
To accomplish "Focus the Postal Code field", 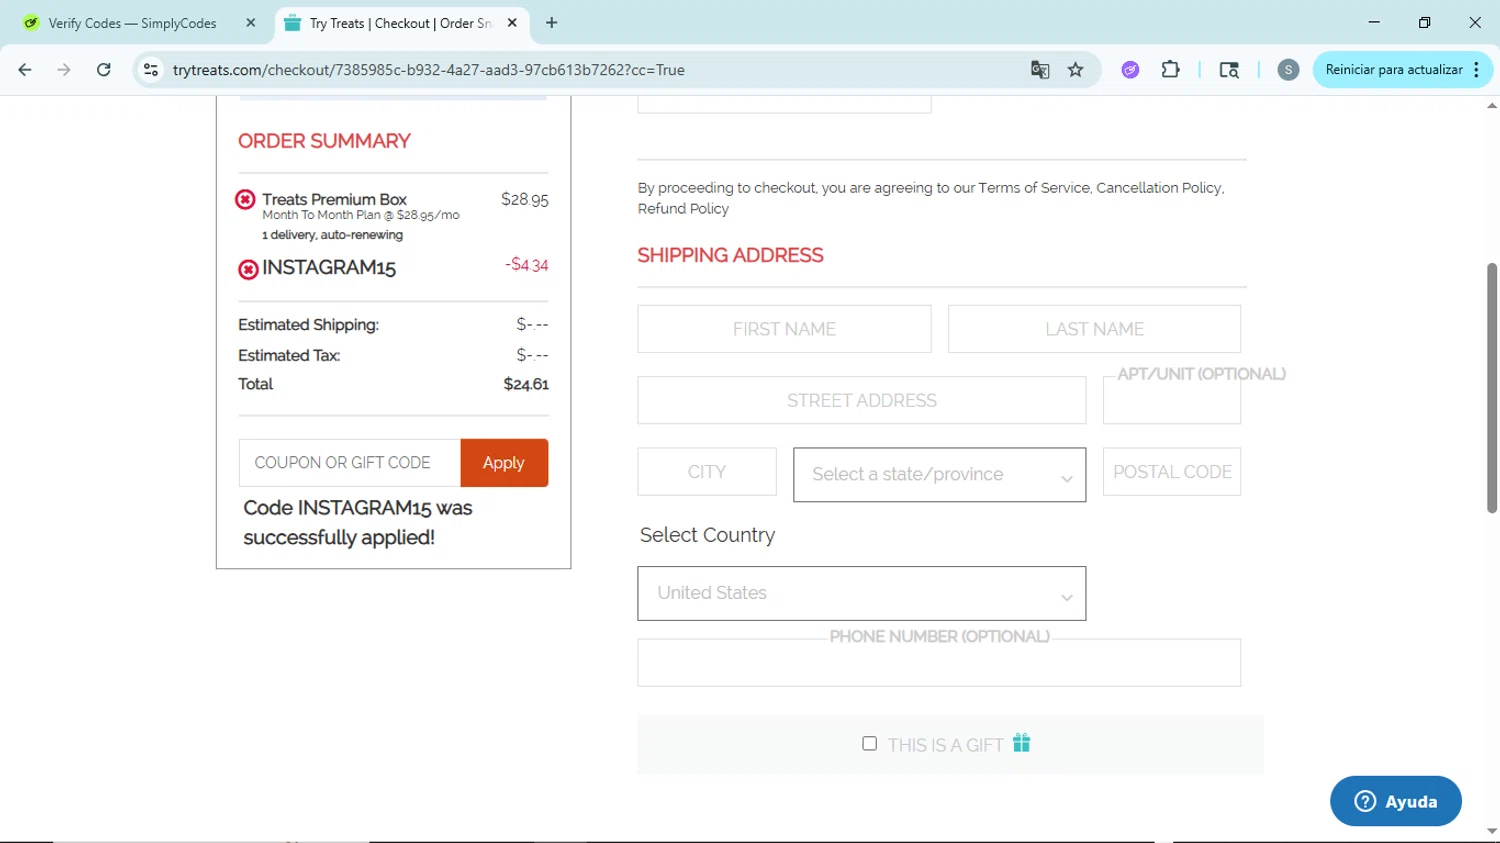I will click(x=1172, y=472).
